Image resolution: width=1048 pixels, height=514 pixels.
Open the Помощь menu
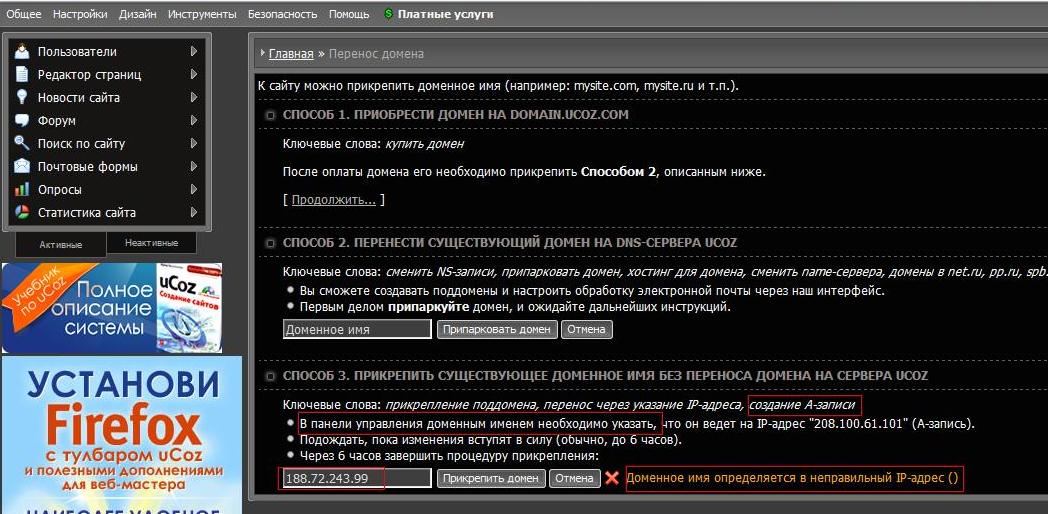[x=349, y=14]
